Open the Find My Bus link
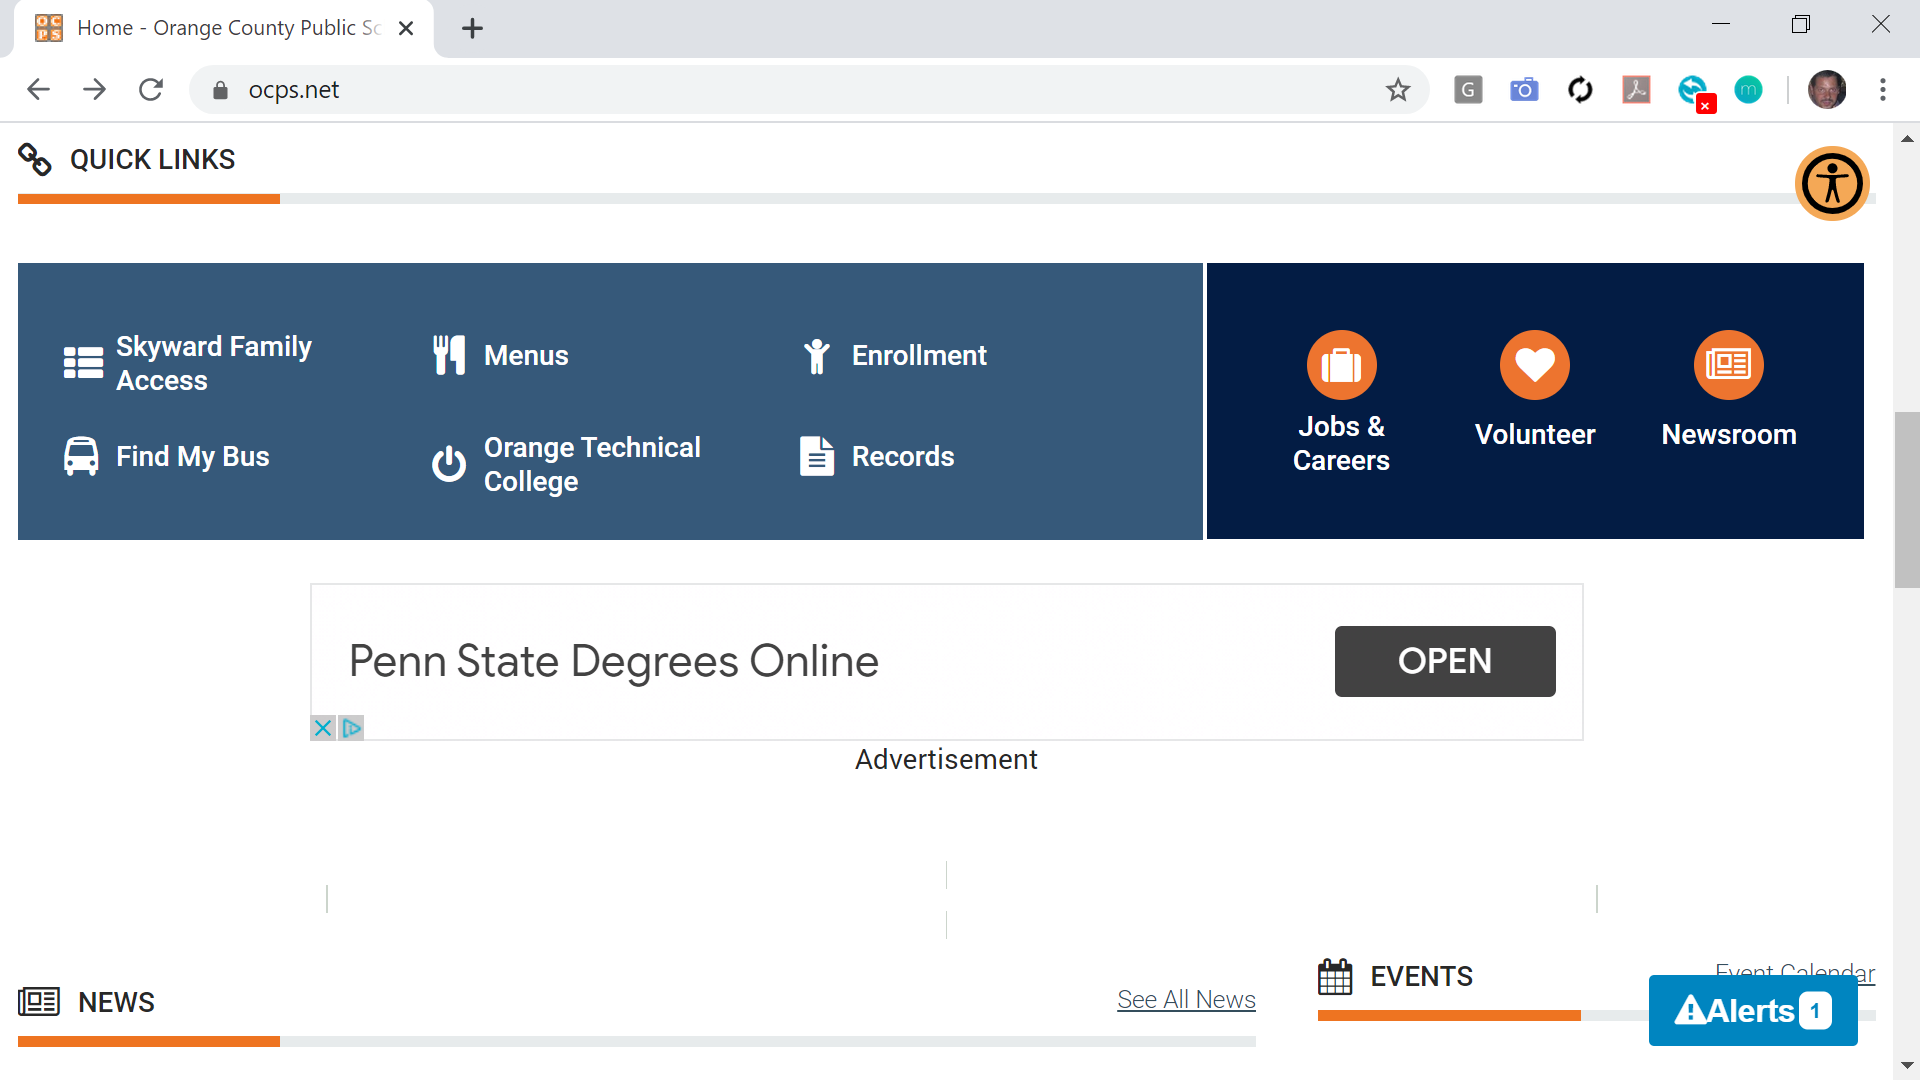 click(x=192, y=456)
